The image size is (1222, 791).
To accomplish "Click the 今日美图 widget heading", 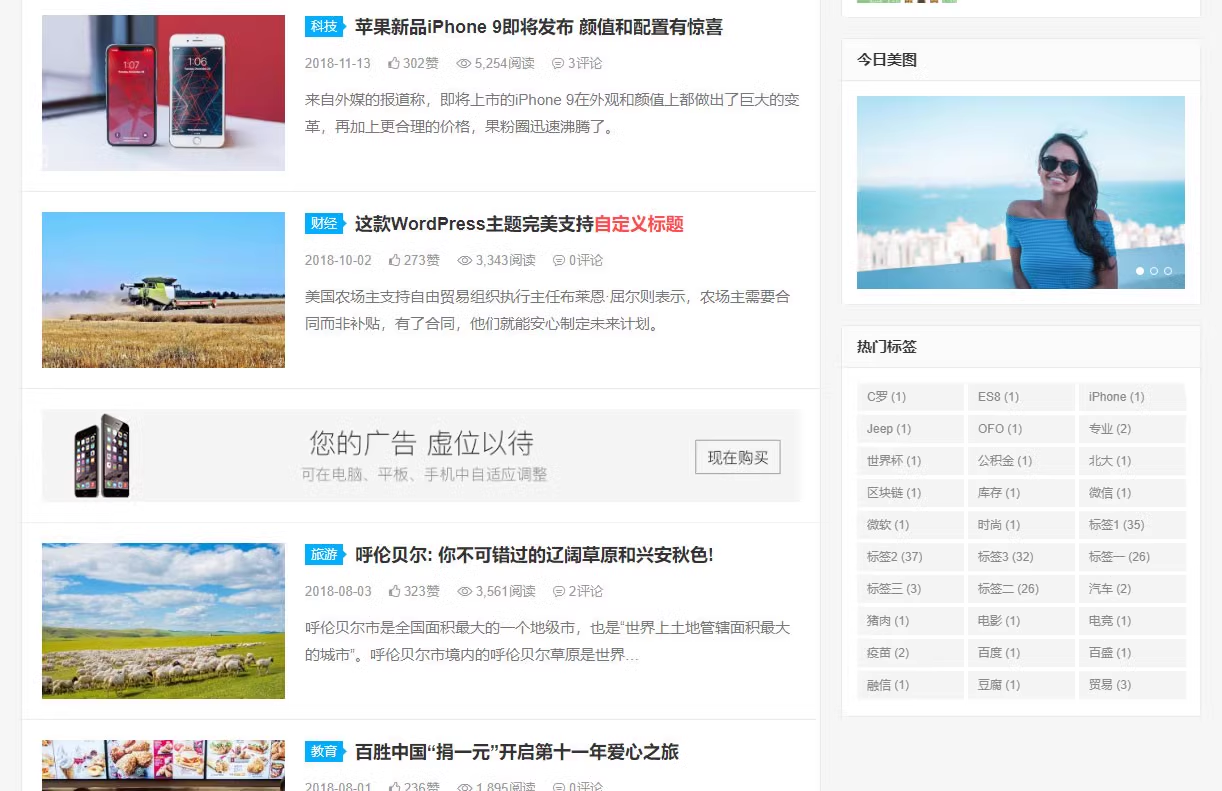I will tap(887, 60).
